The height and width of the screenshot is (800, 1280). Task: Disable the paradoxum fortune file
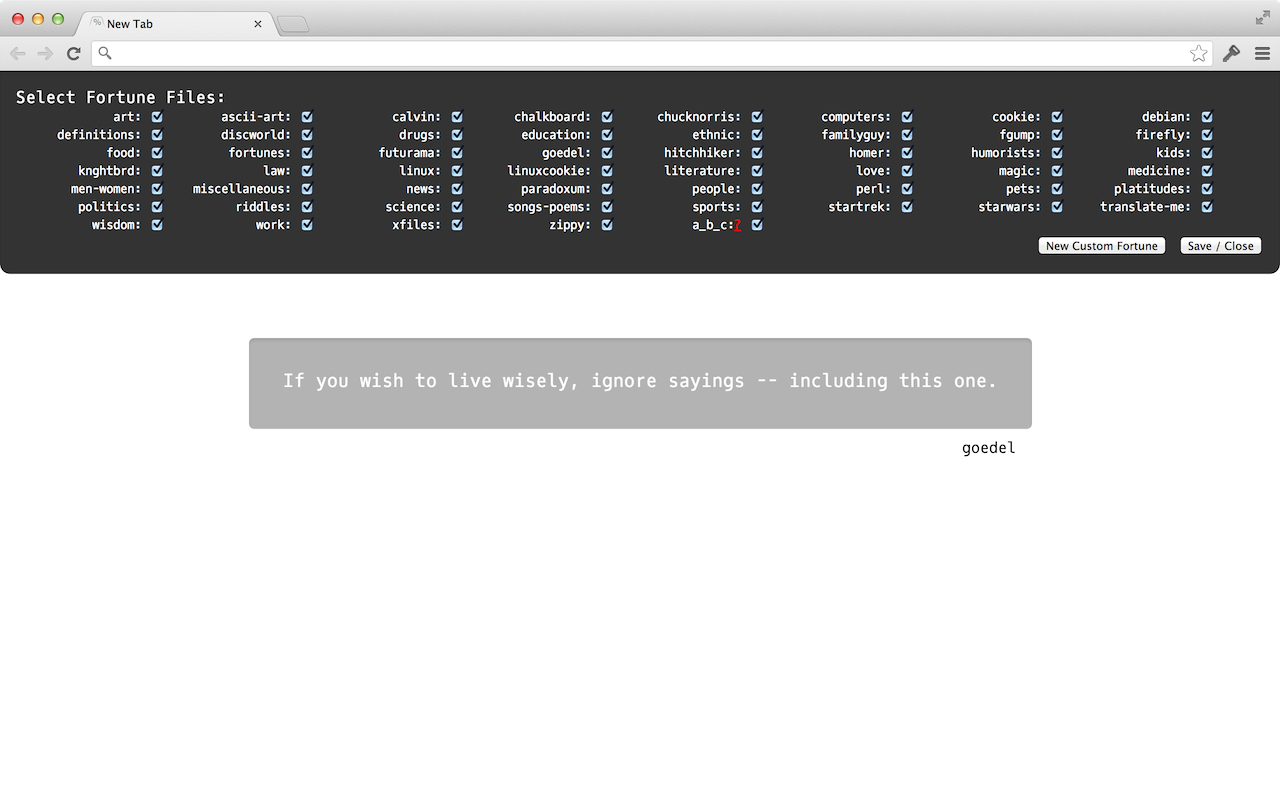click(607, 189)
